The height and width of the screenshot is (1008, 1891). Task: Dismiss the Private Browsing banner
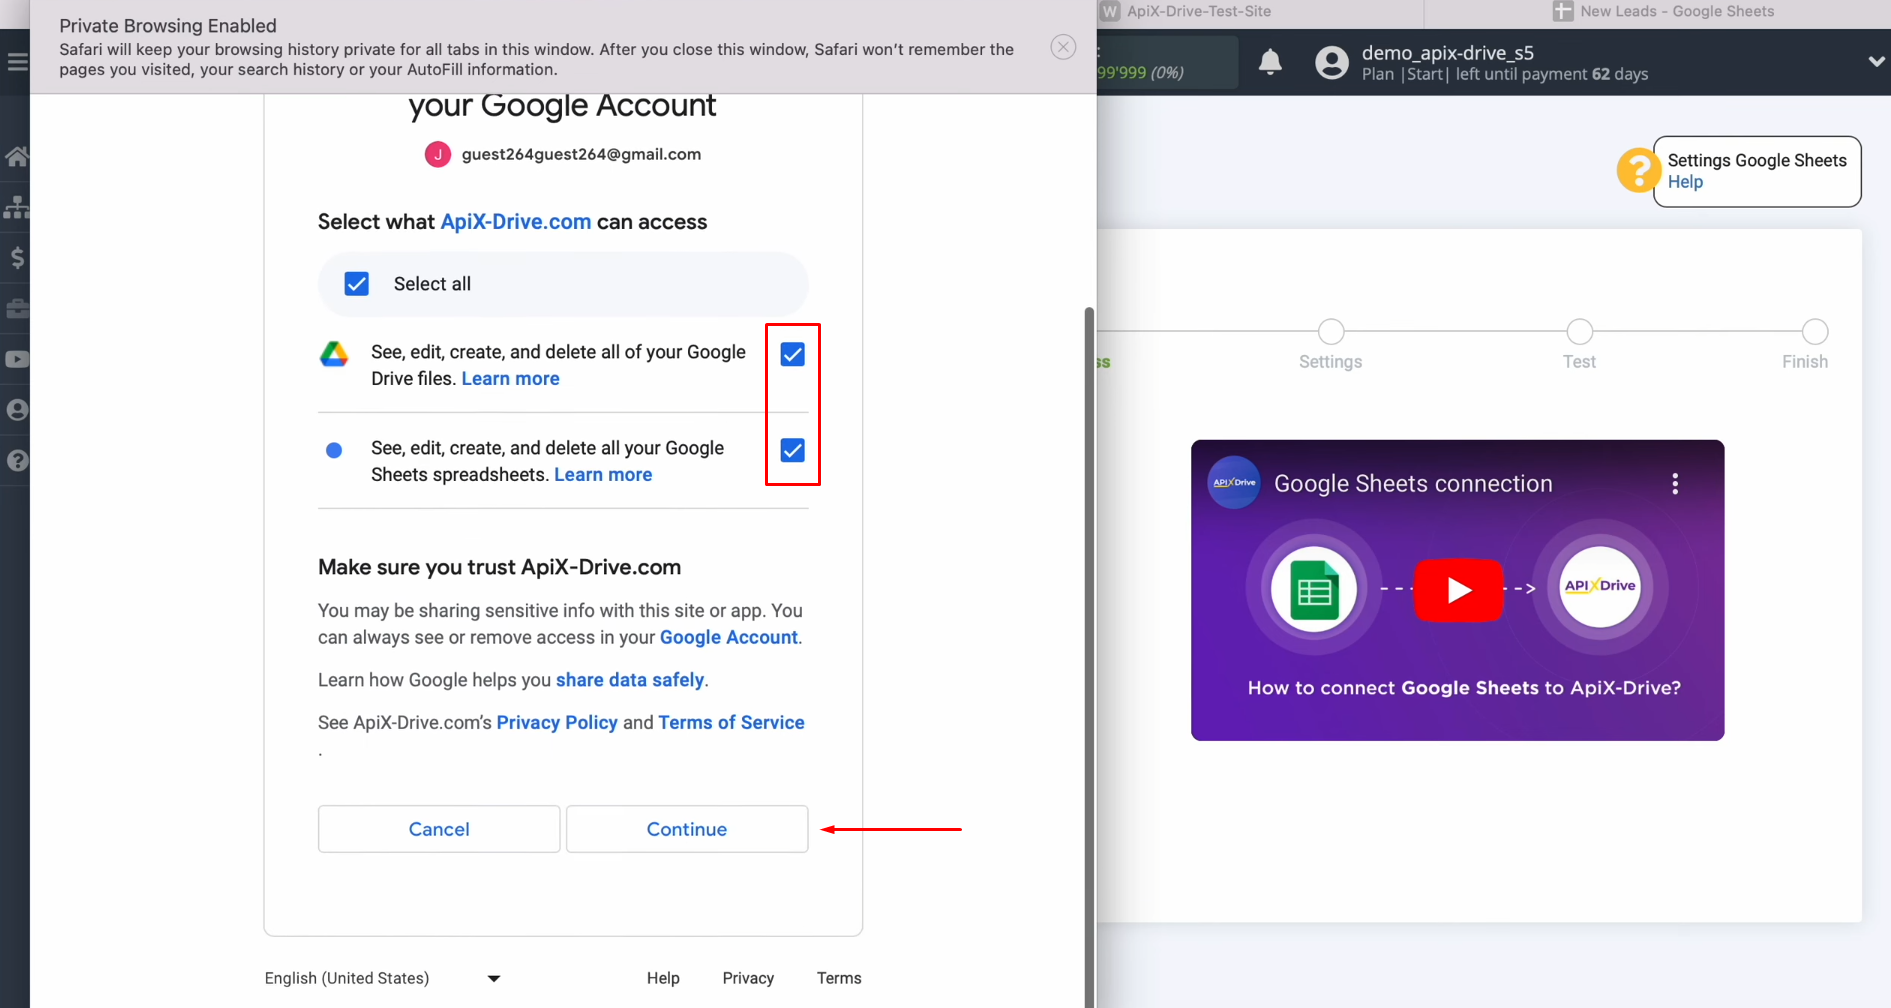click(1063, 47)
